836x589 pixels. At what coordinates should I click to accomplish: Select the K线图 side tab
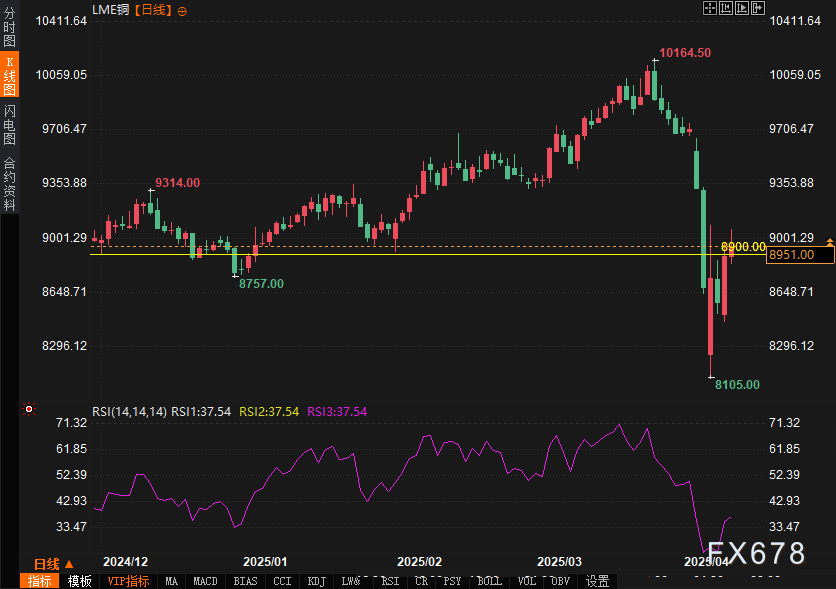(x=9, y=76)
